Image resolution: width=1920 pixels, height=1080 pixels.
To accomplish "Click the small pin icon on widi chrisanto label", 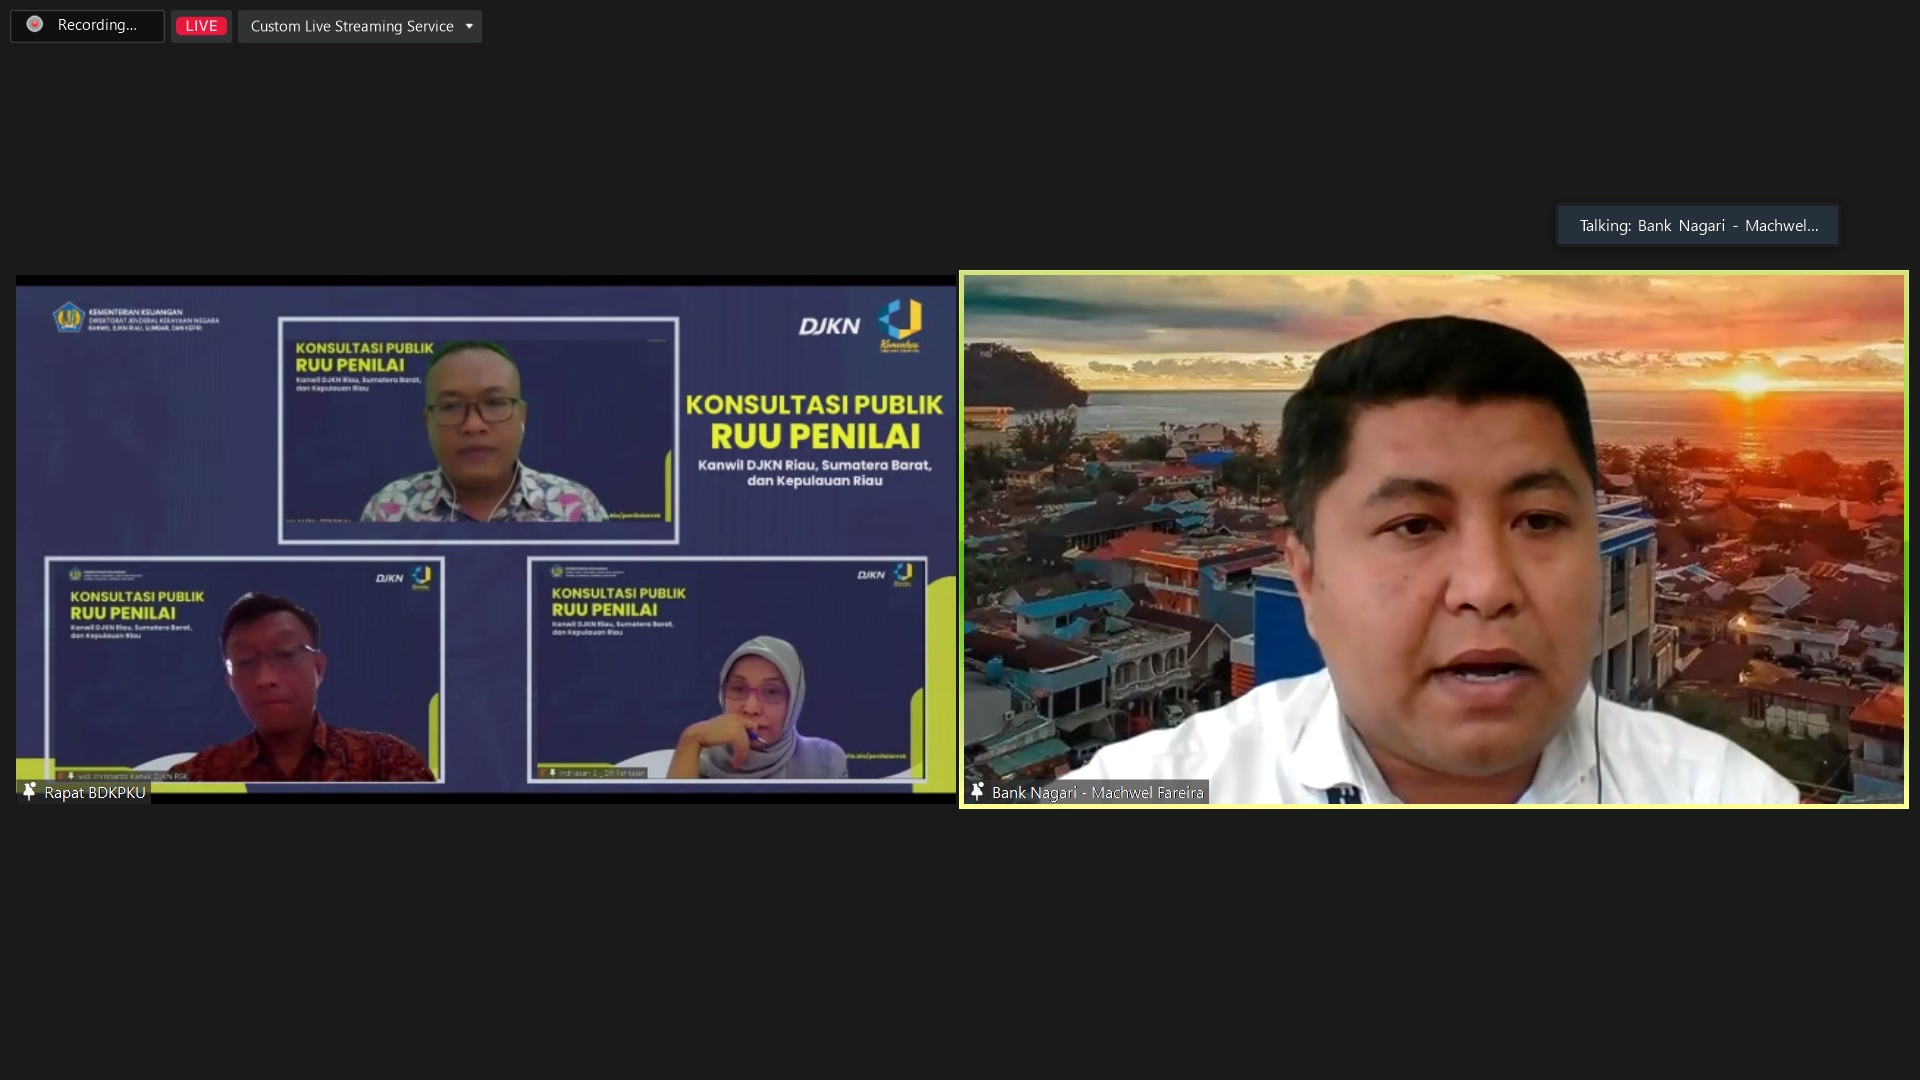I will [71, 776].
